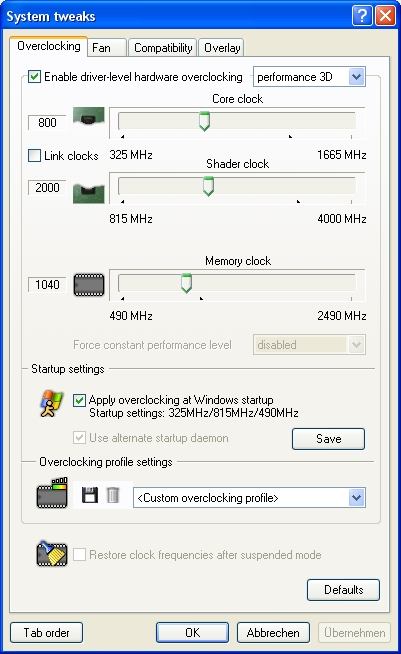Image resolution: width=401 pixels, height=654 pixels.
Task: Check the Link clocks checkbox
Action: pos(34,156)
